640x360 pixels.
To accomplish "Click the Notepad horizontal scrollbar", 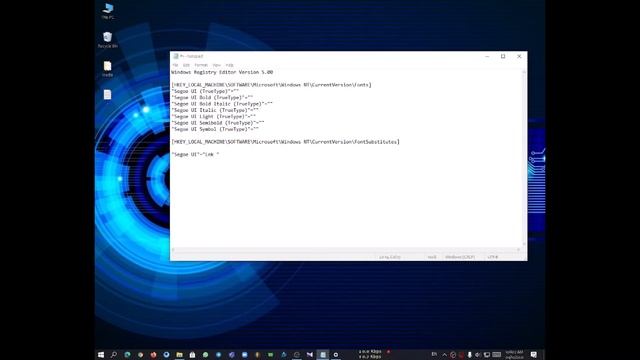I will (x=346, y=249).
